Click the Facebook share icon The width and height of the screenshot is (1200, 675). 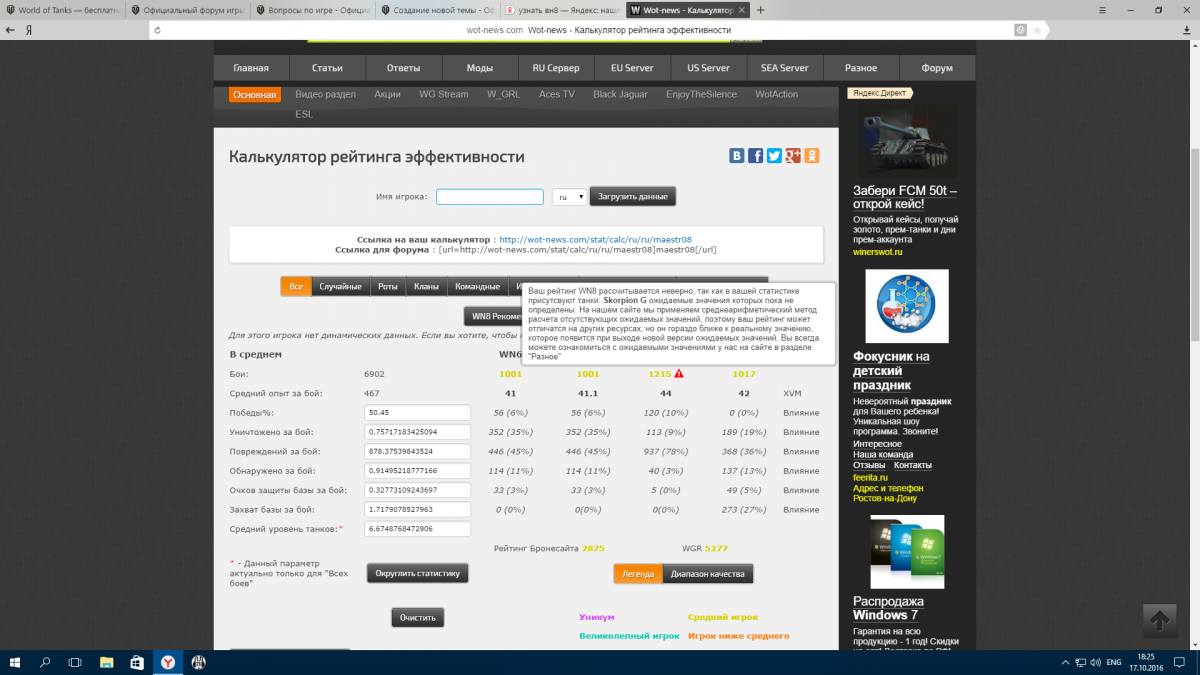pos(756,155)
